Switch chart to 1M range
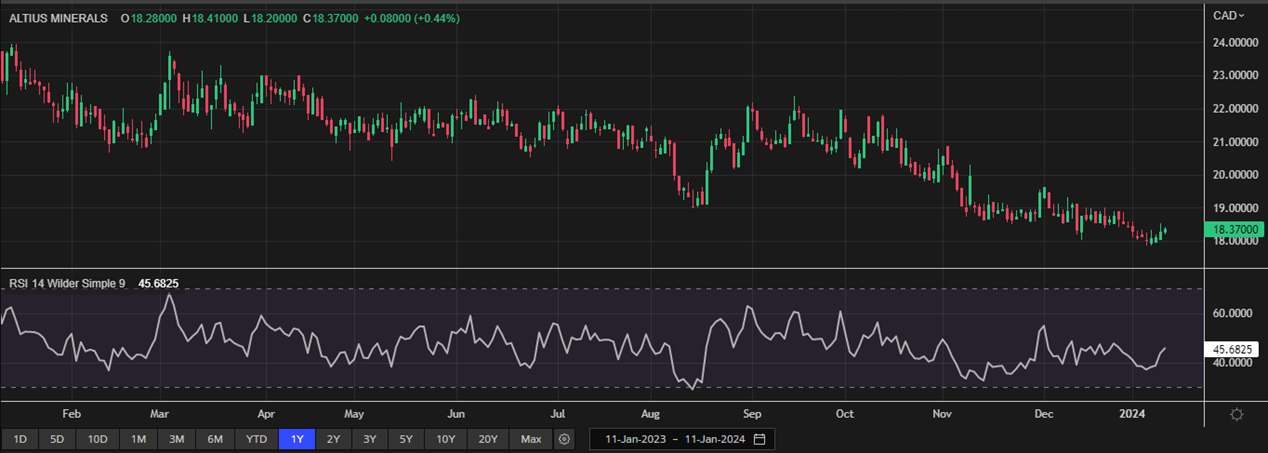The image size is (1268, 453). (x=138, y=439)
